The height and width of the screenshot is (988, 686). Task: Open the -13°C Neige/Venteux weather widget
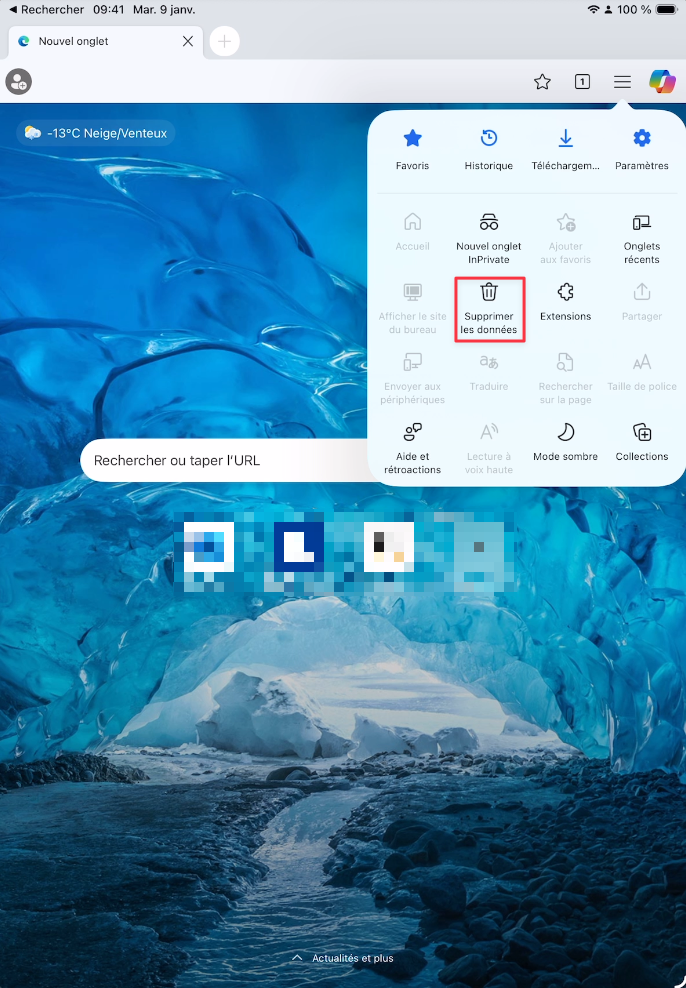coord(95,133)
